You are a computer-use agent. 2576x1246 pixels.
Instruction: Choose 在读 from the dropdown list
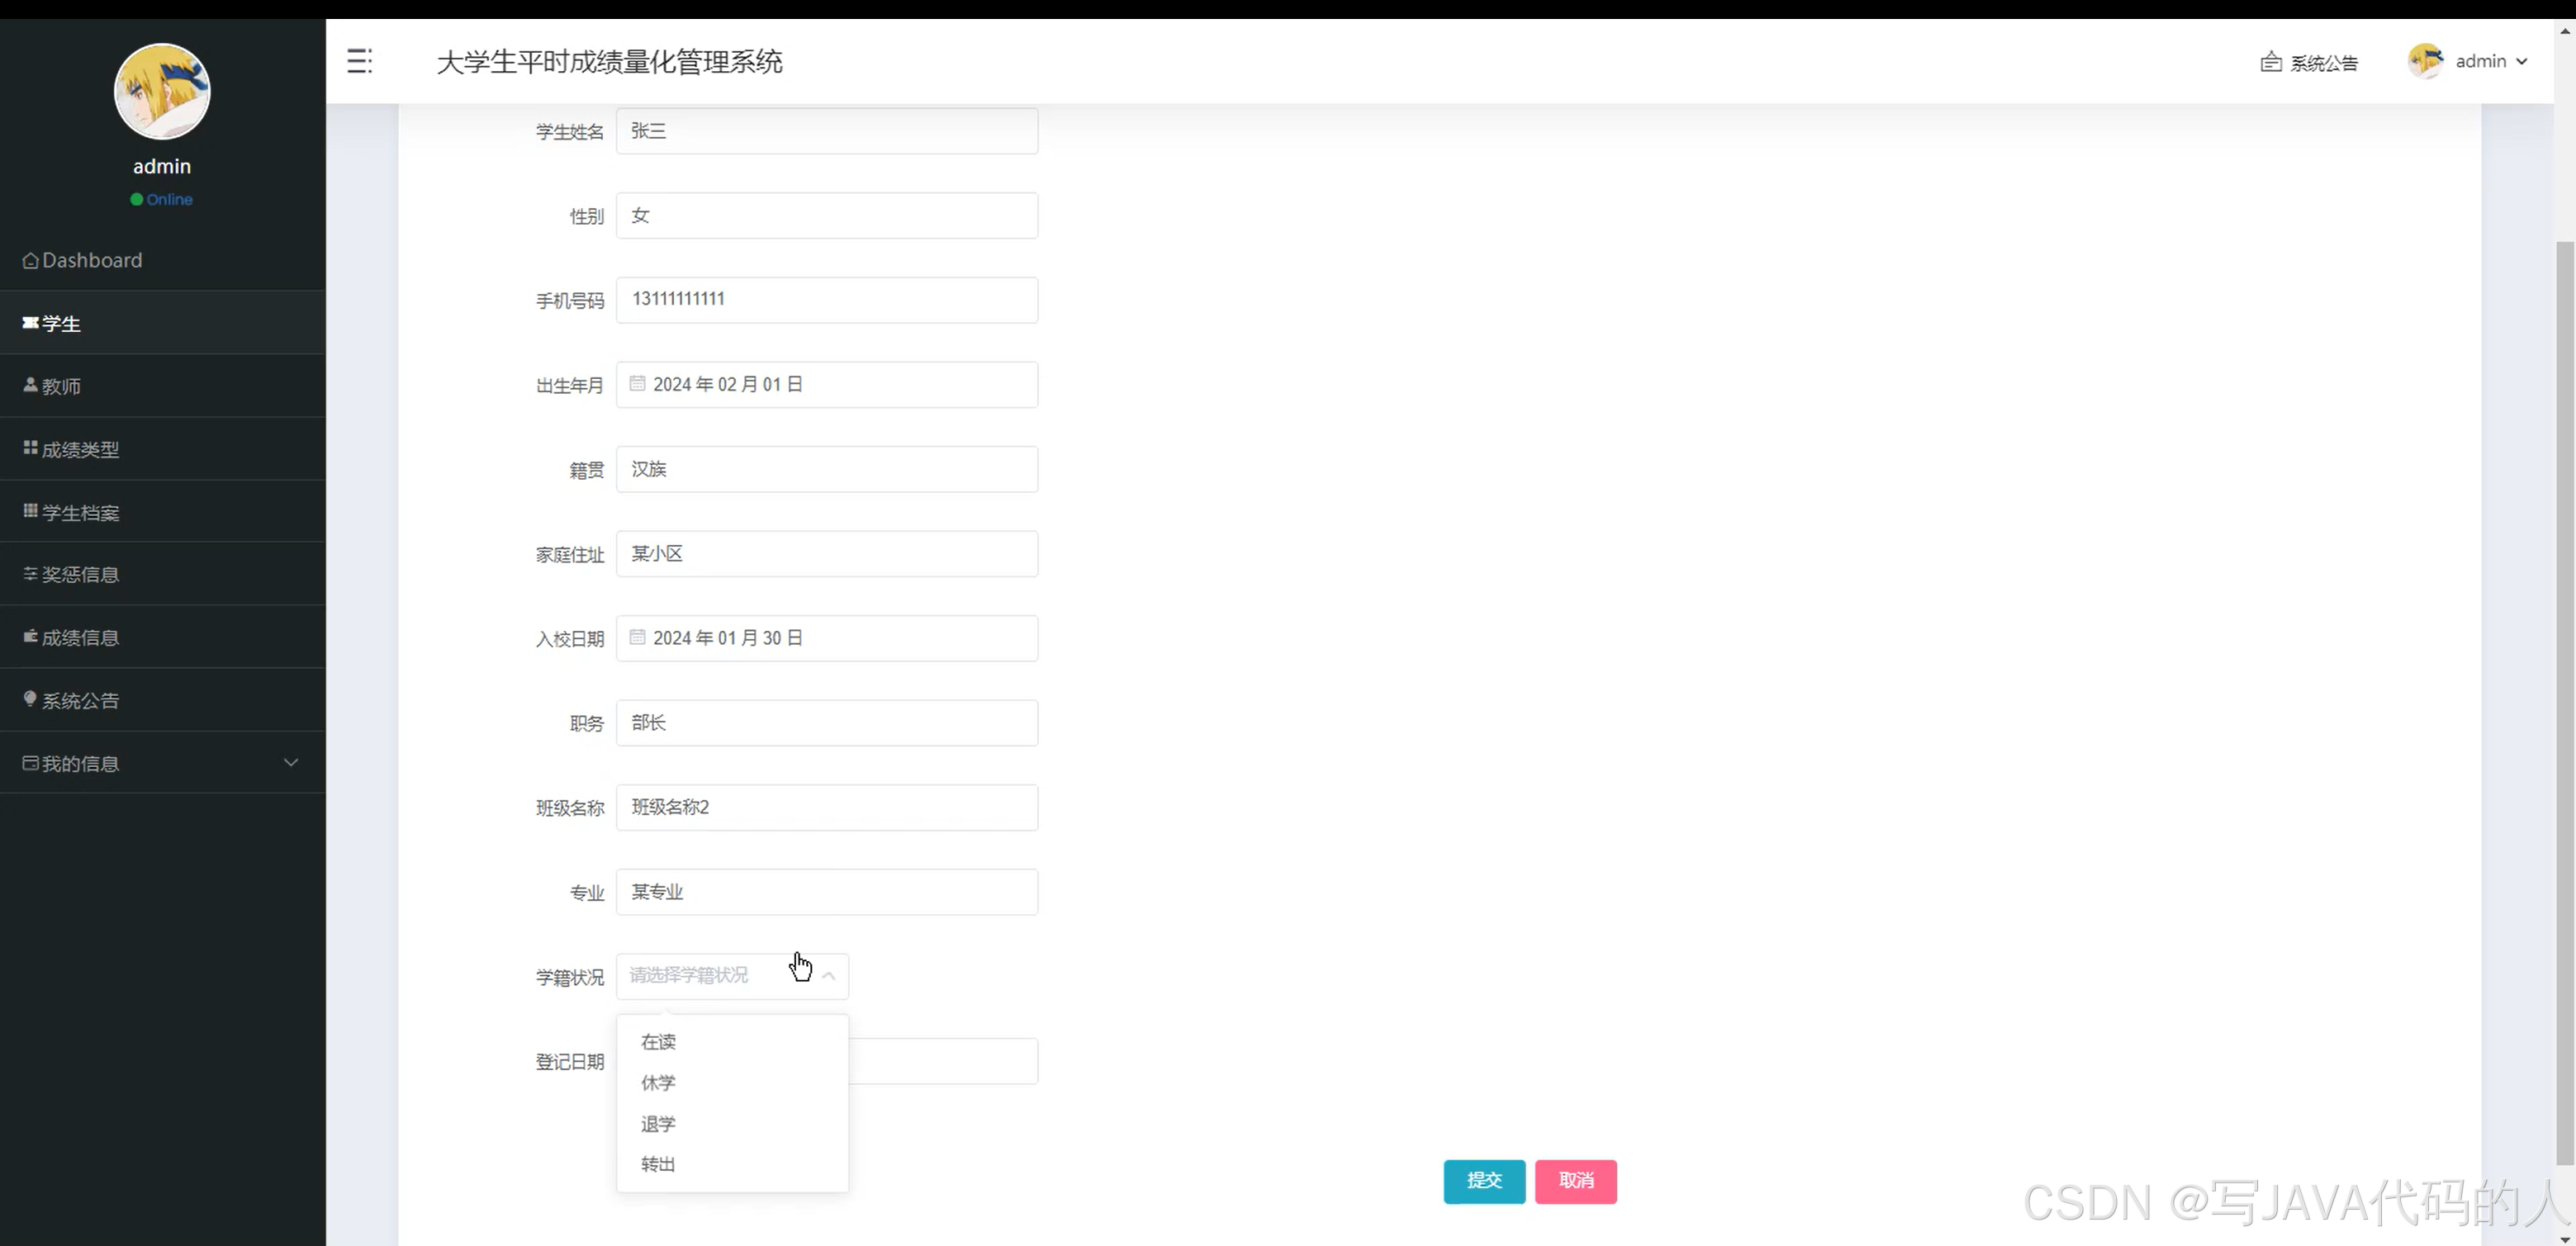[658, 1042]
